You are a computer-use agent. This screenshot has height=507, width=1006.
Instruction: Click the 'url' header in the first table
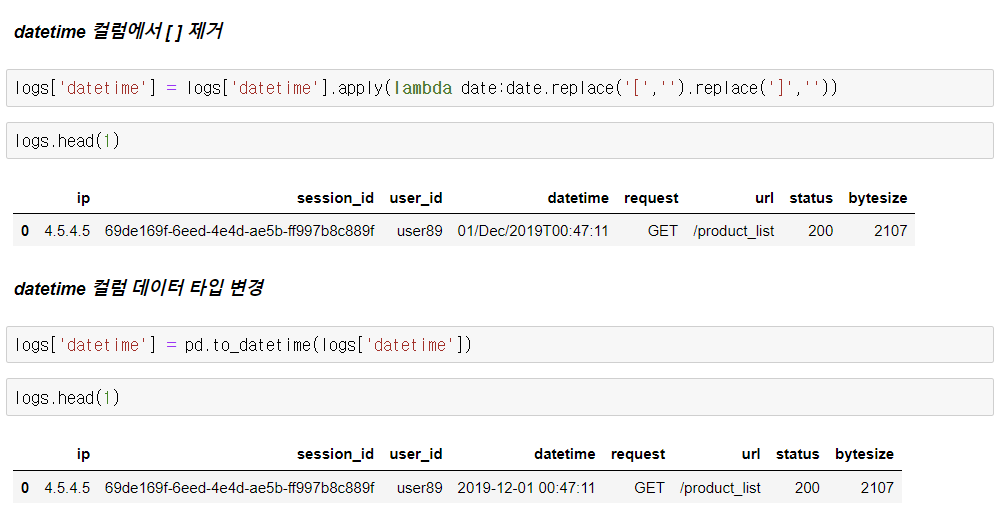765,198
